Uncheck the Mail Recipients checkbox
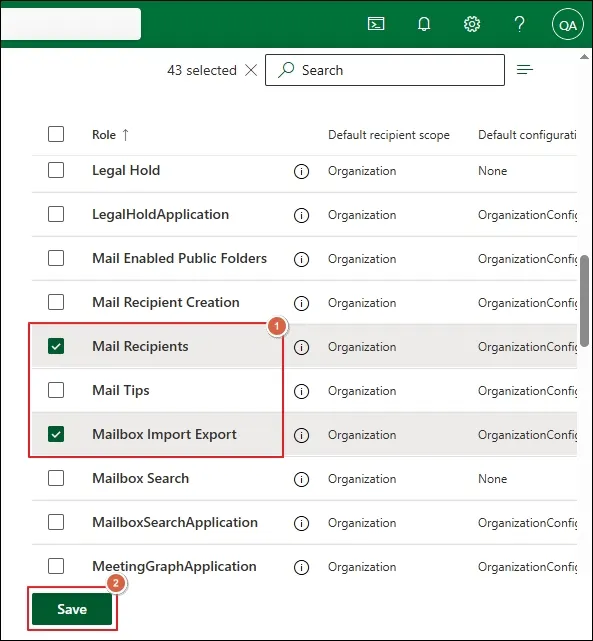Image resolution: width=593 pixels, height=641 pixels. pos(56,346)
